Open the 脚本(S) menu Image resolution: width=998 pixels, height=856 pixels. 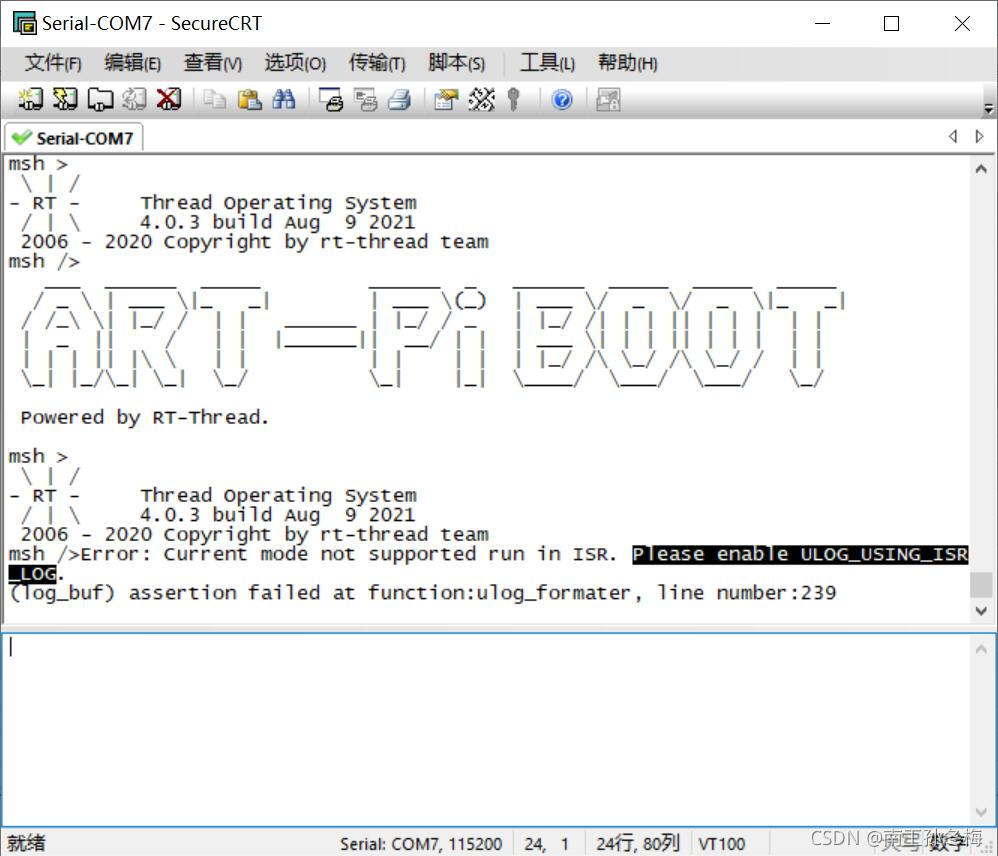[x=456, y=63]
